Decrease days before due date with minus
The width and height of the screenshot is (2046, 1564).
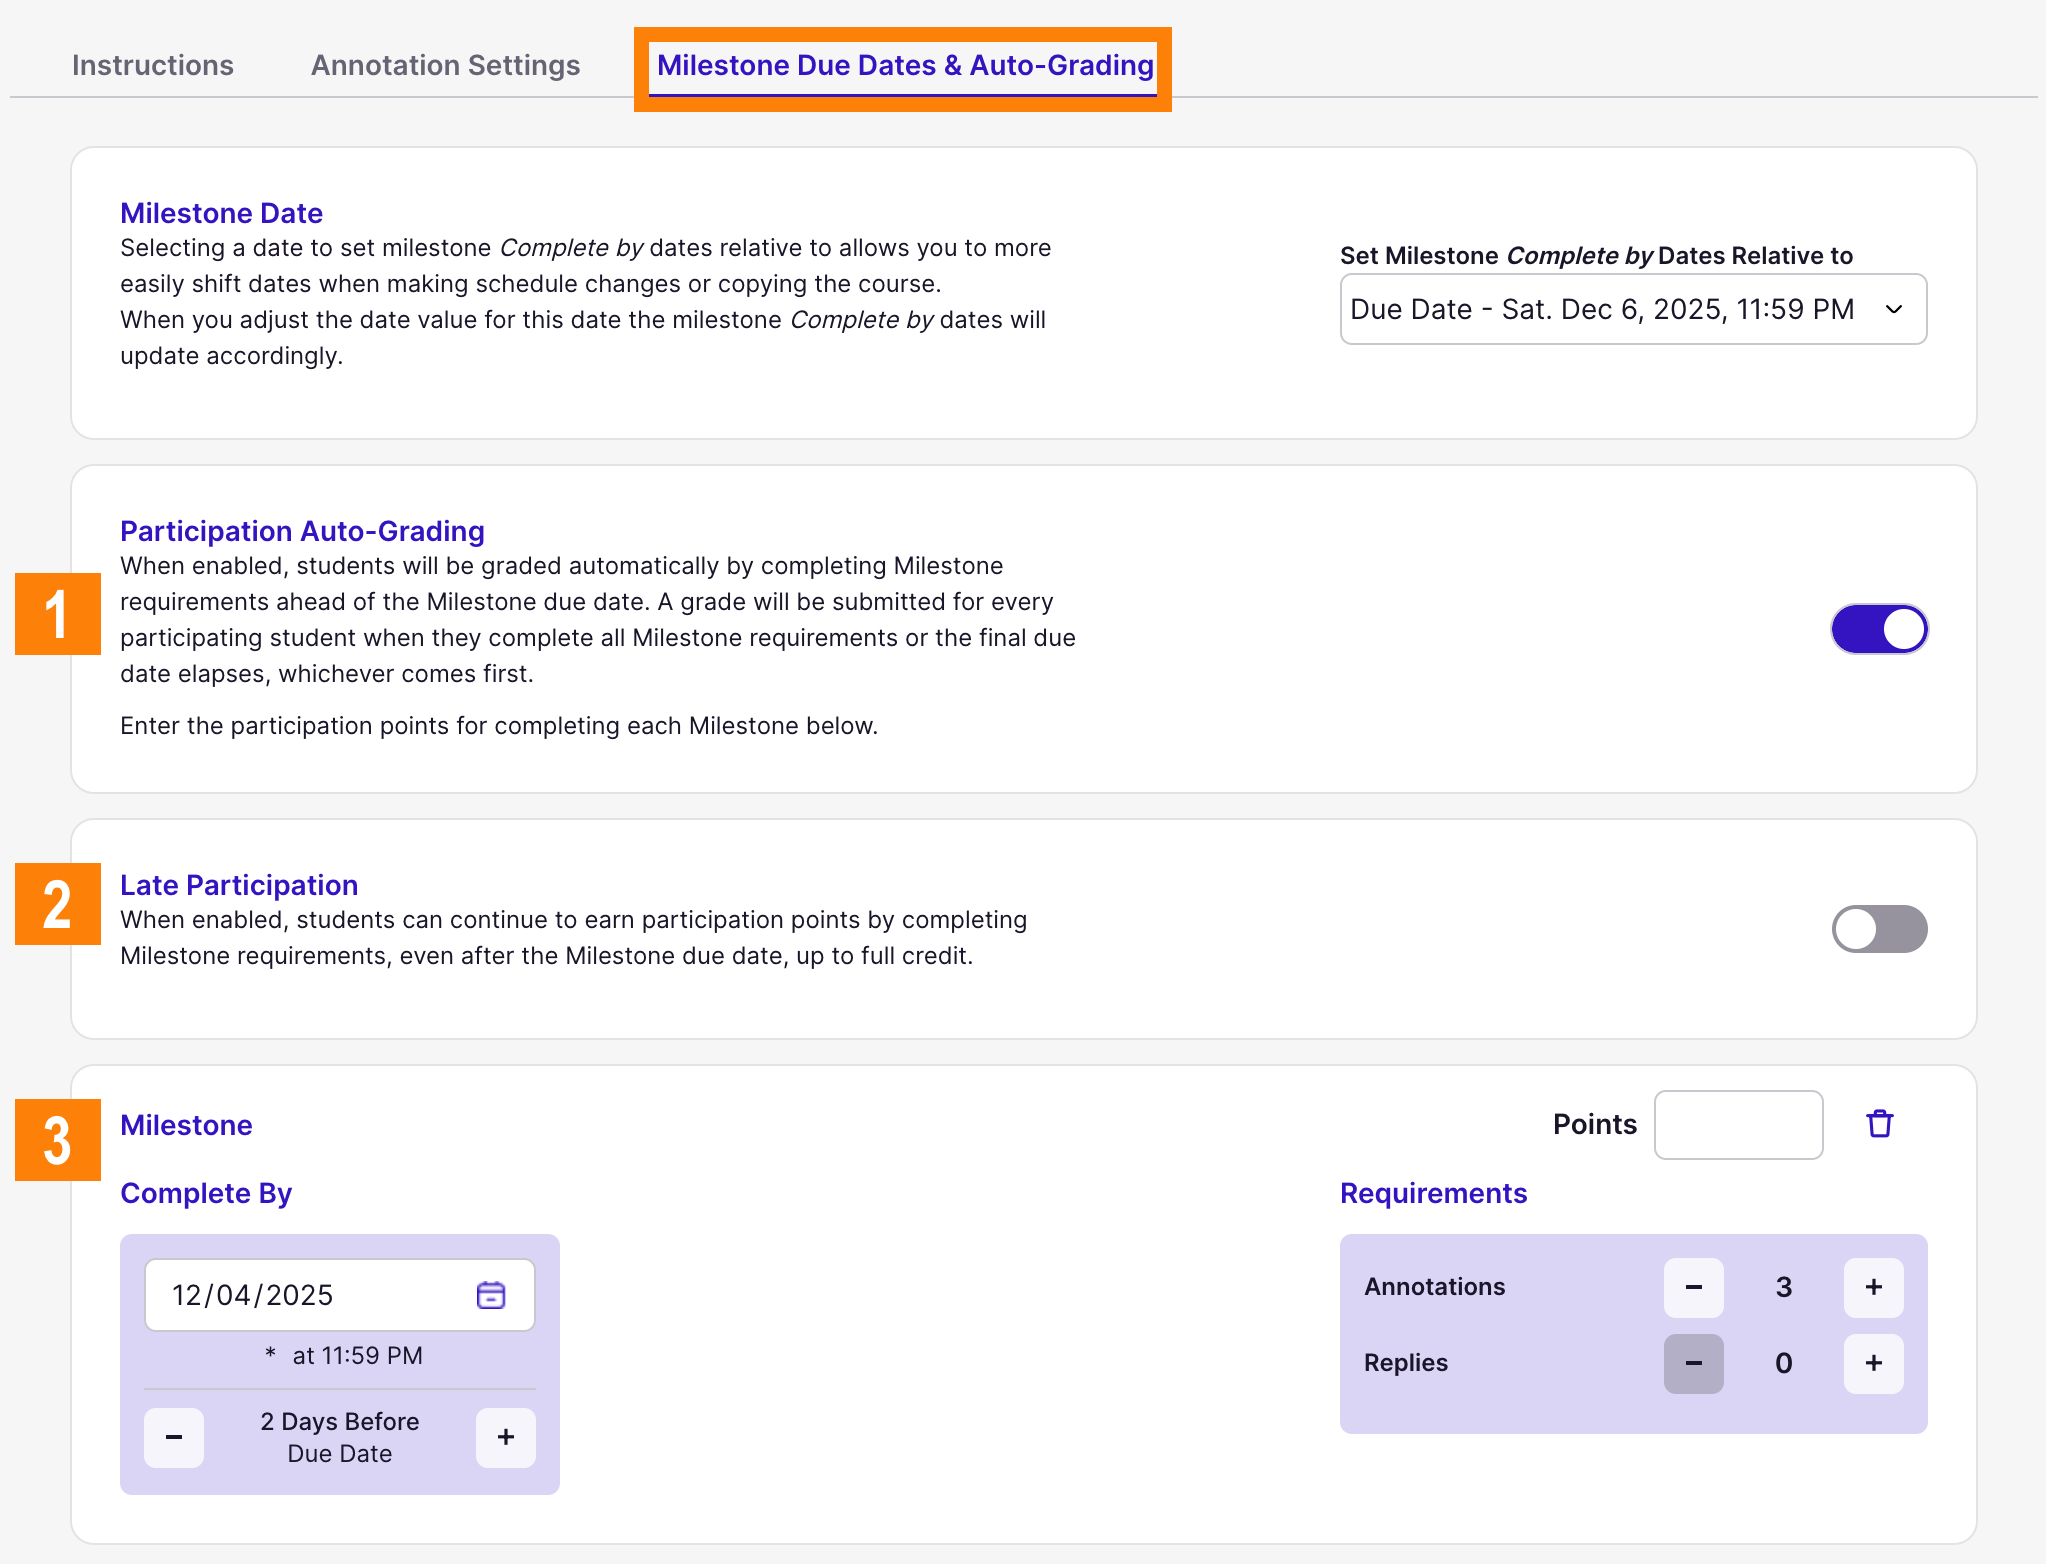pyautogui.click(x=174, y=1437)
